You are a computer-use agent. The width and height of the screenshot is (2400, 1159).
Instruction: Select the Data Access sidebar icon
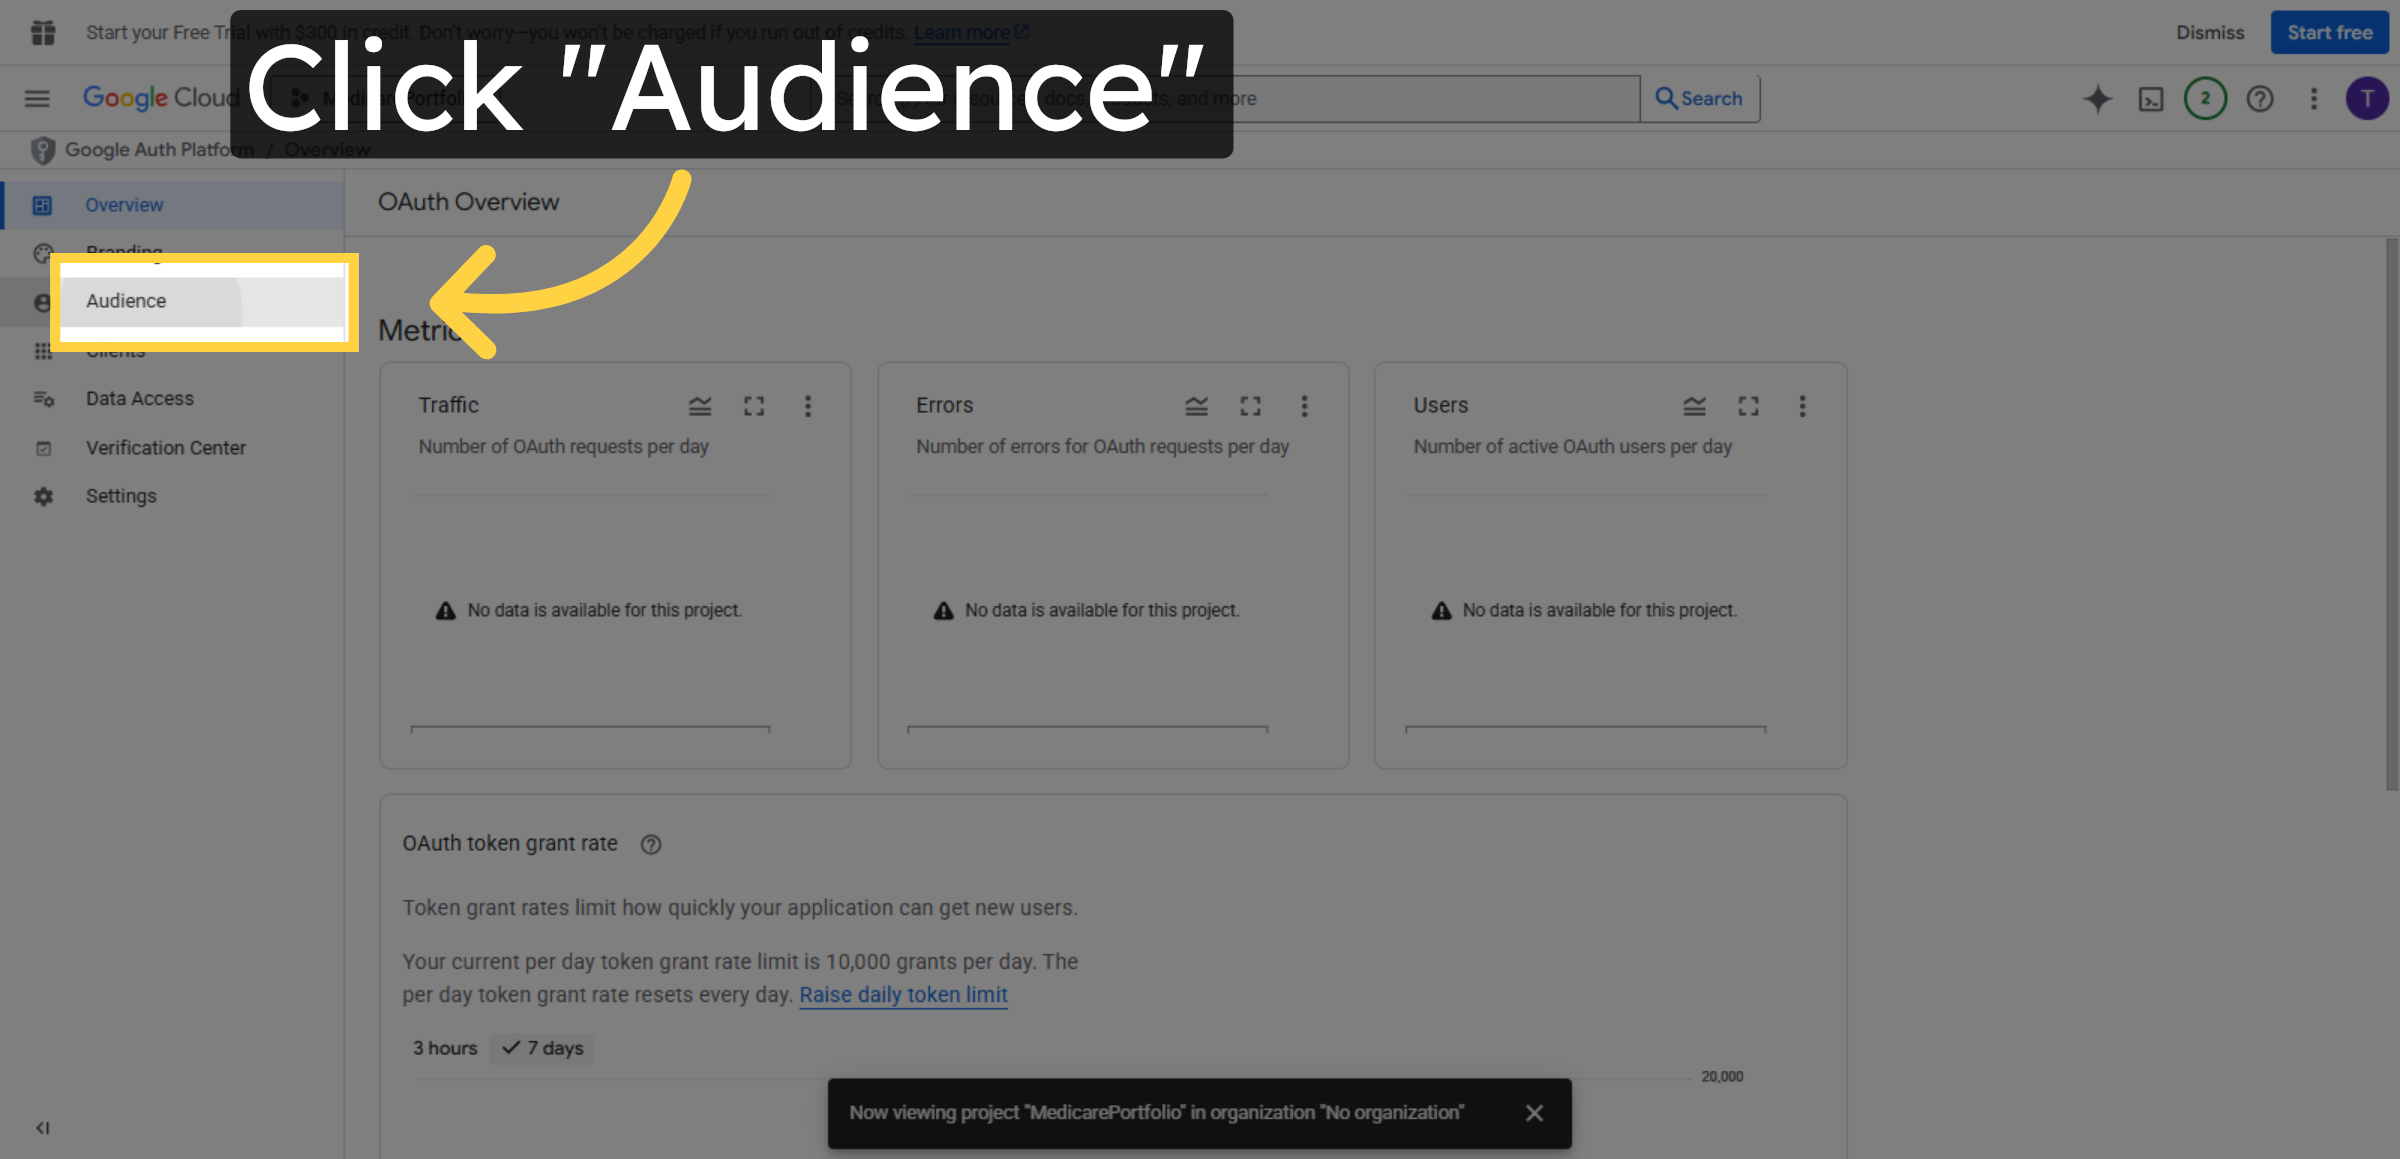(x=44, y=398)
